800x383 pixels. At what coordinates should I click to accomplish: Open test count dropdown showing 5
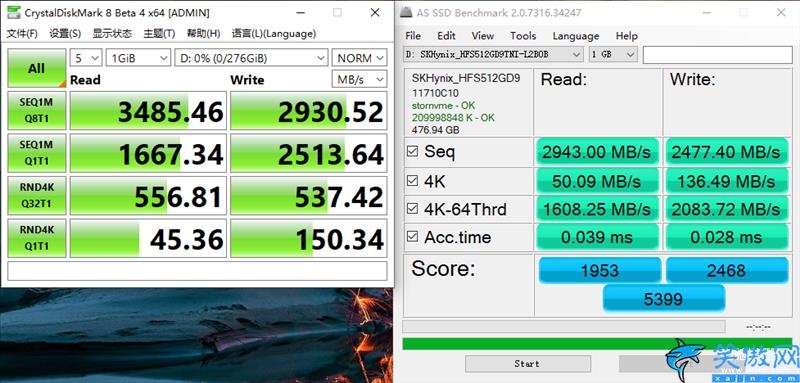coord(86,58)
